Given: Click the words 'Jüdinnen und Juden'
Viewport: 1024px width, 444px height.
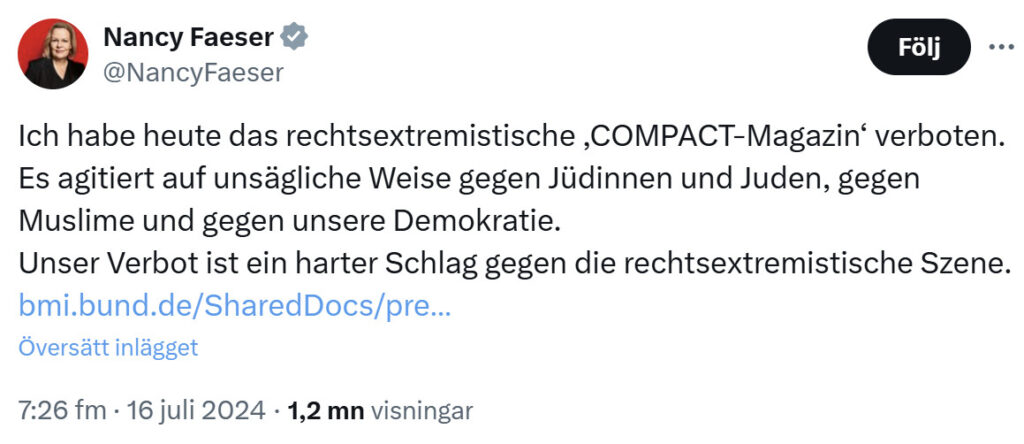Looking at the screenshot, I should 694,179.
